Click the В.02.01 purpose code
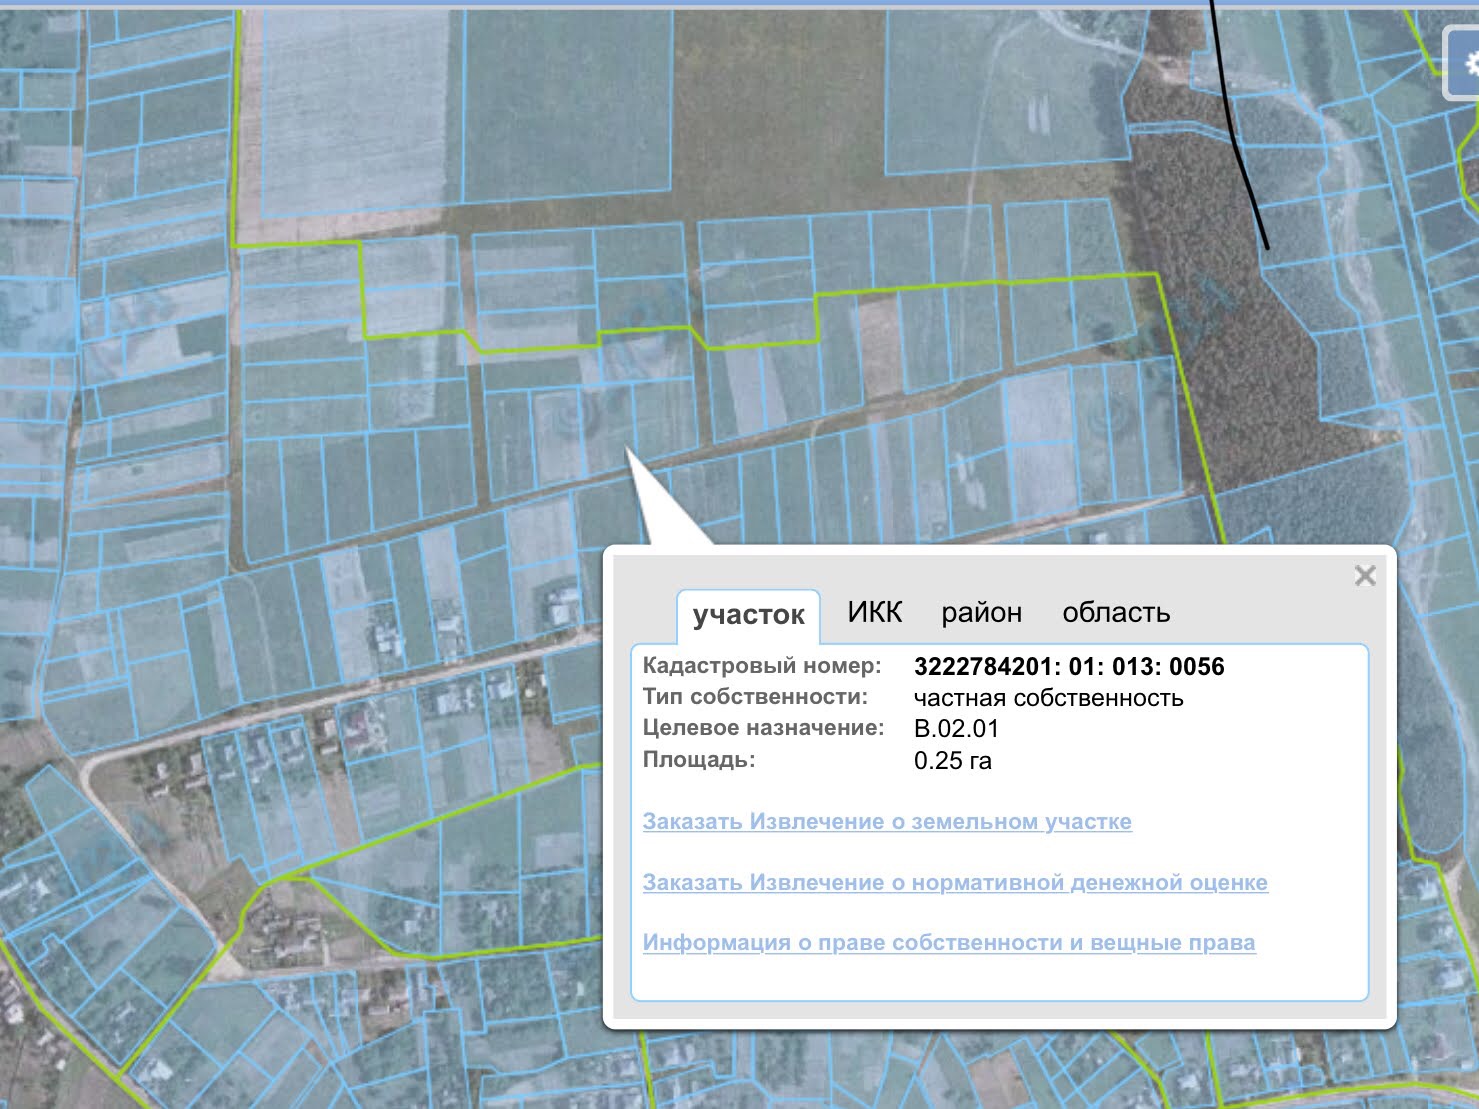 [956, 729]
